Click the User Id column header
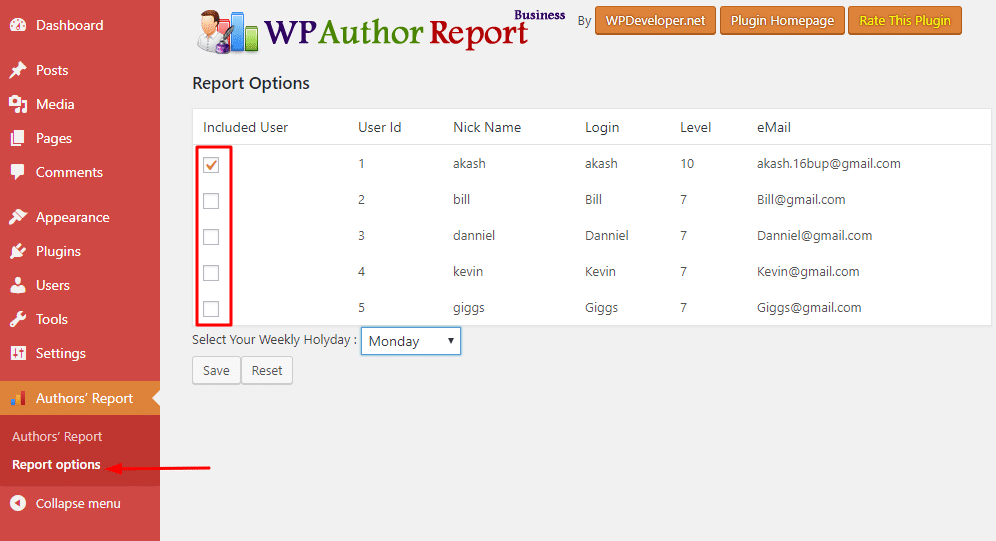Image resolution: width=996 pixels, height=541 pixels. point(379,127)
